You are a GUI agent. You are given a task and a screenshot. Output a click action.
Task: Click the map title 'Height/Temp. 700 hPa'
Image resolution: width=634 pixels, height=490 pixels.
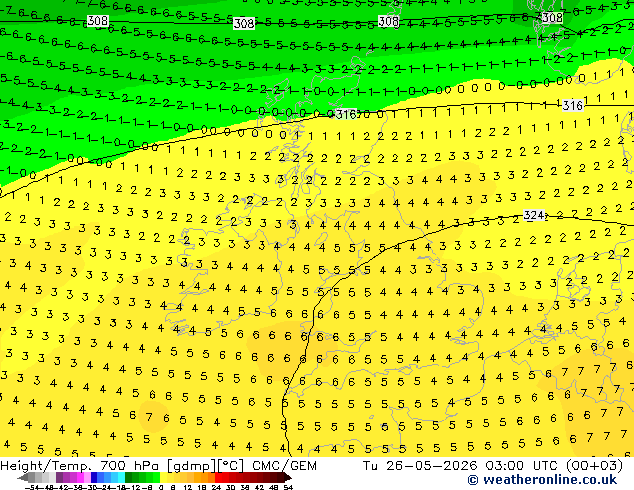click(x=81, y=466)
